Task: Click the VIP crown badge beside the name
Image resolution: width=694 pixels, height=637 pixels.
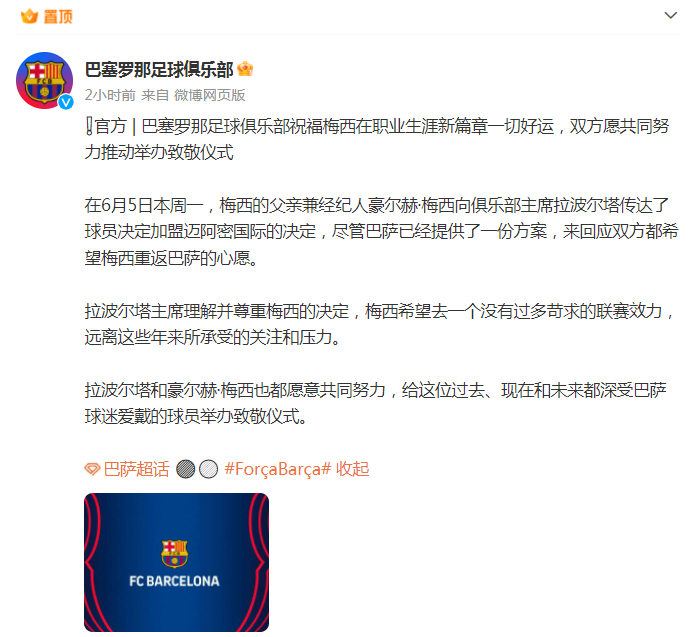Action: click(245, 69)
